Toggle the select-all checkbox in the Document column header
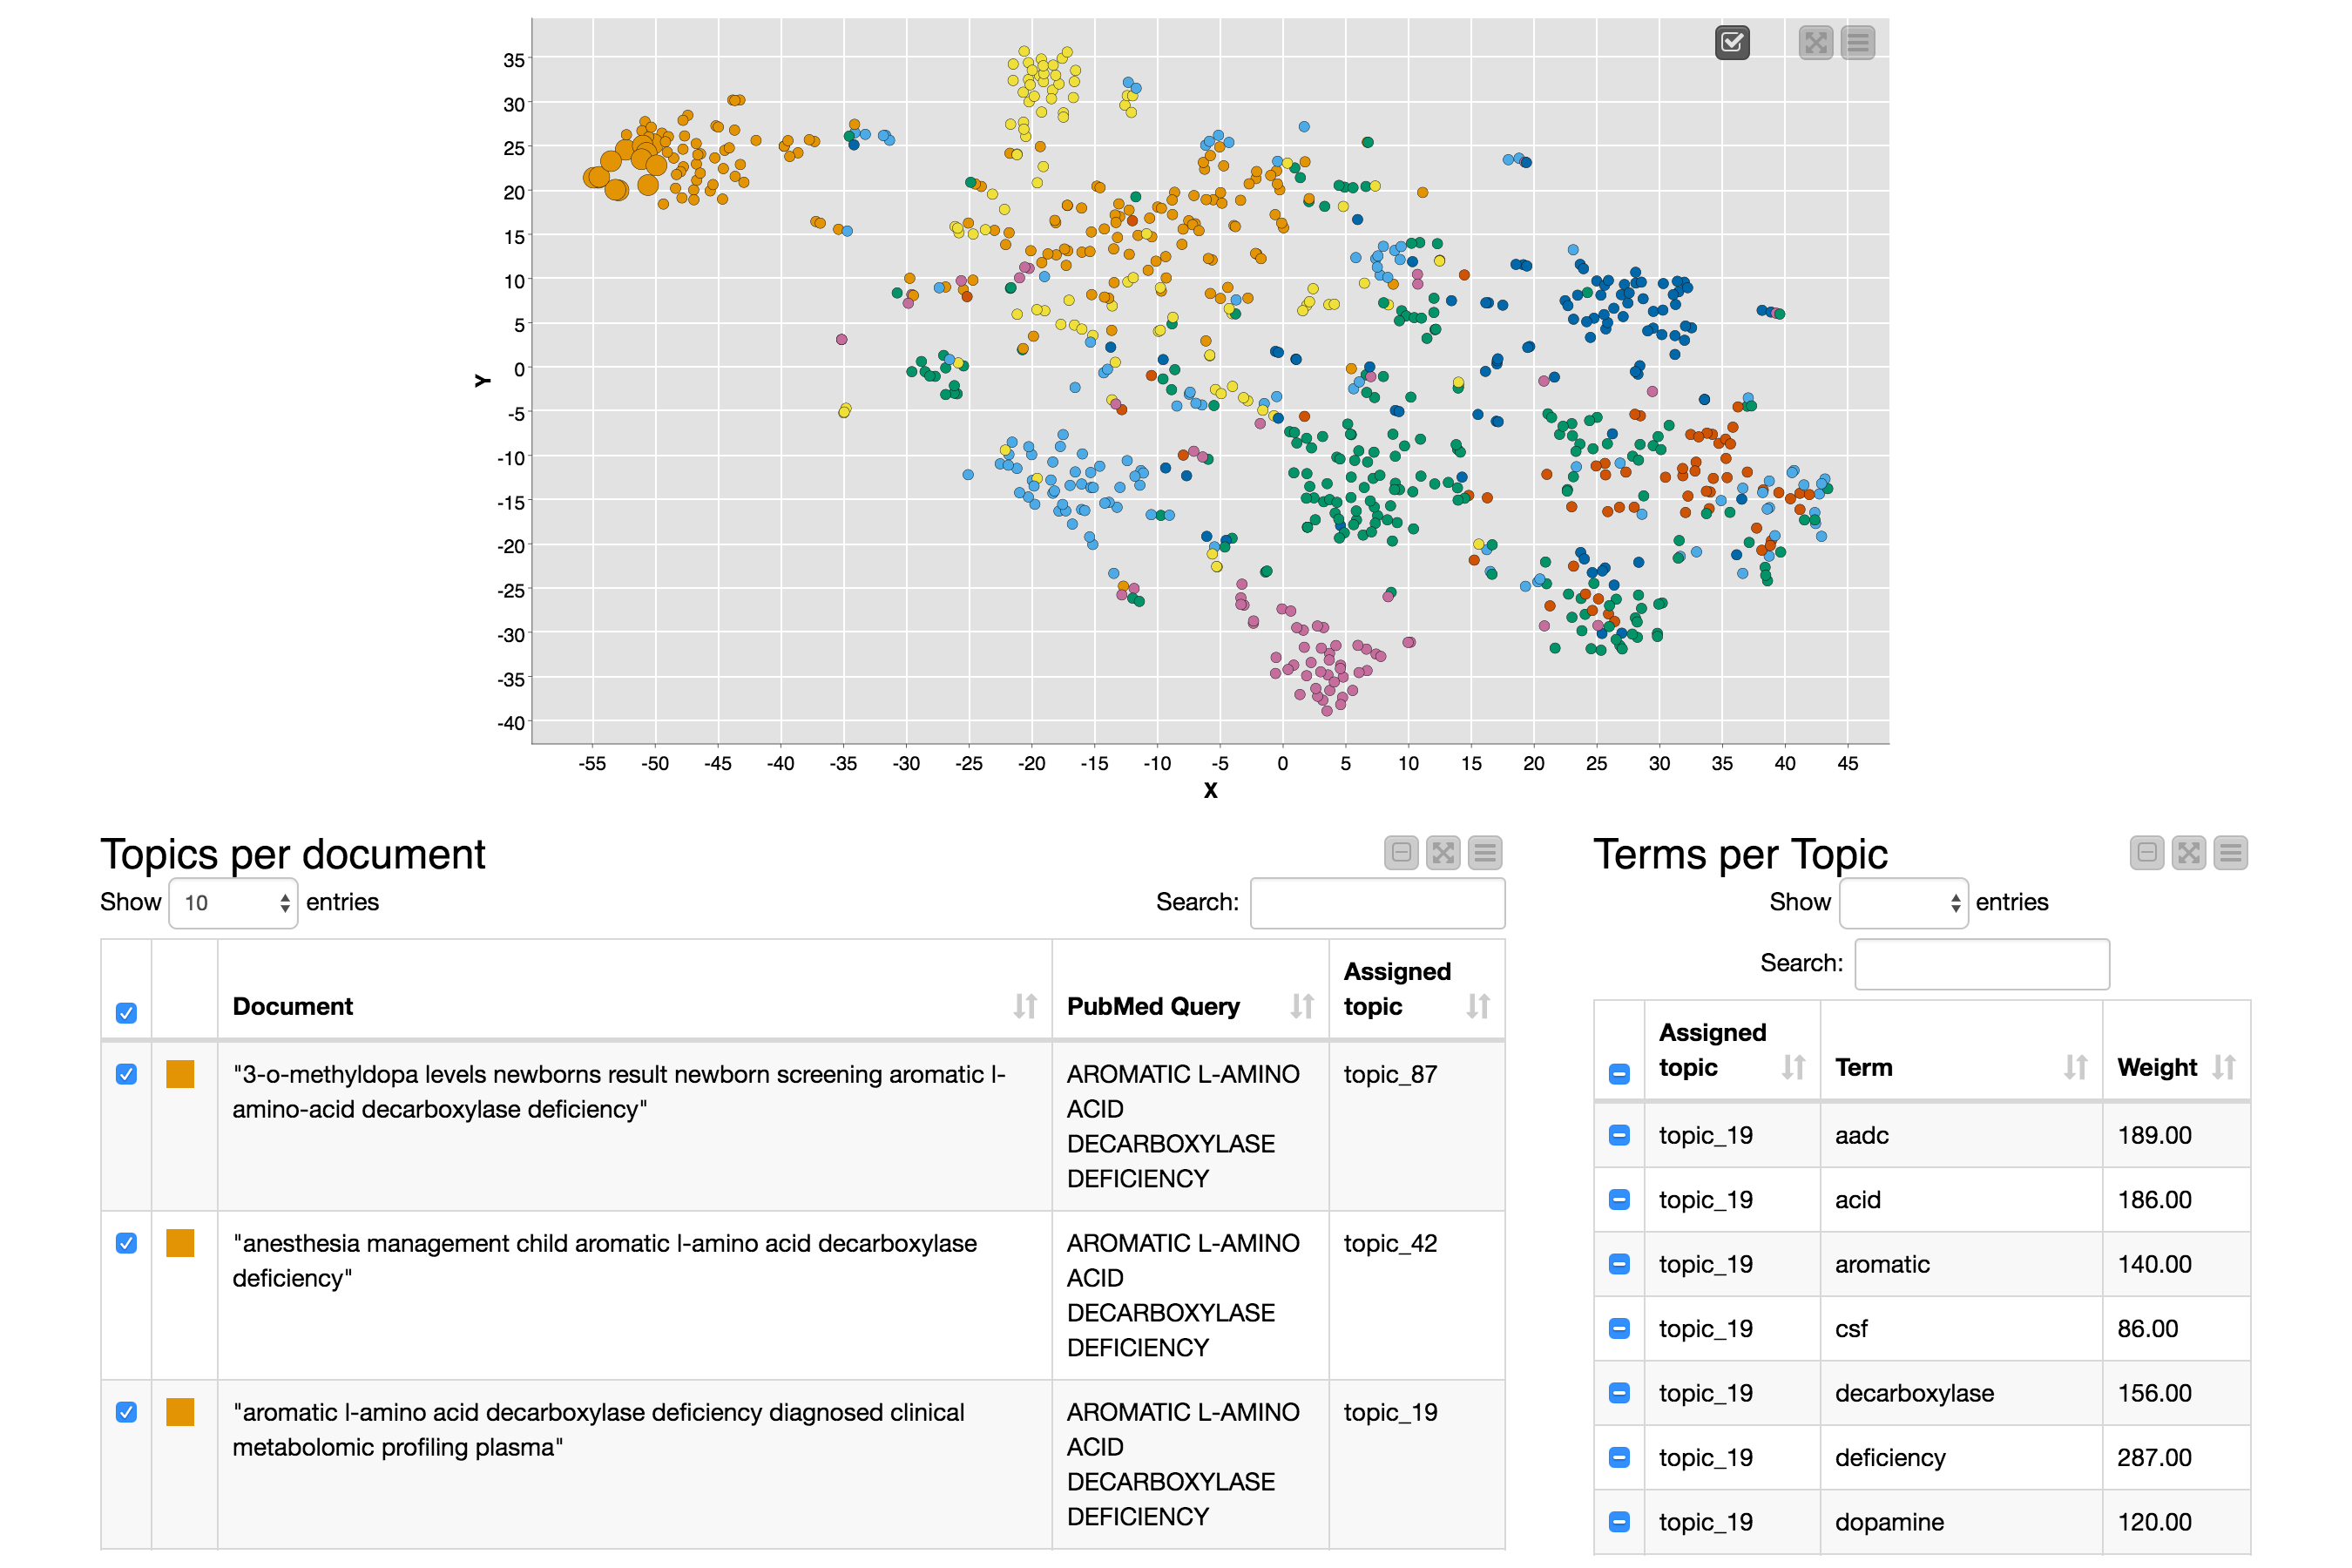Viewport: 2352px width, 1568px height. point(126,1013)
